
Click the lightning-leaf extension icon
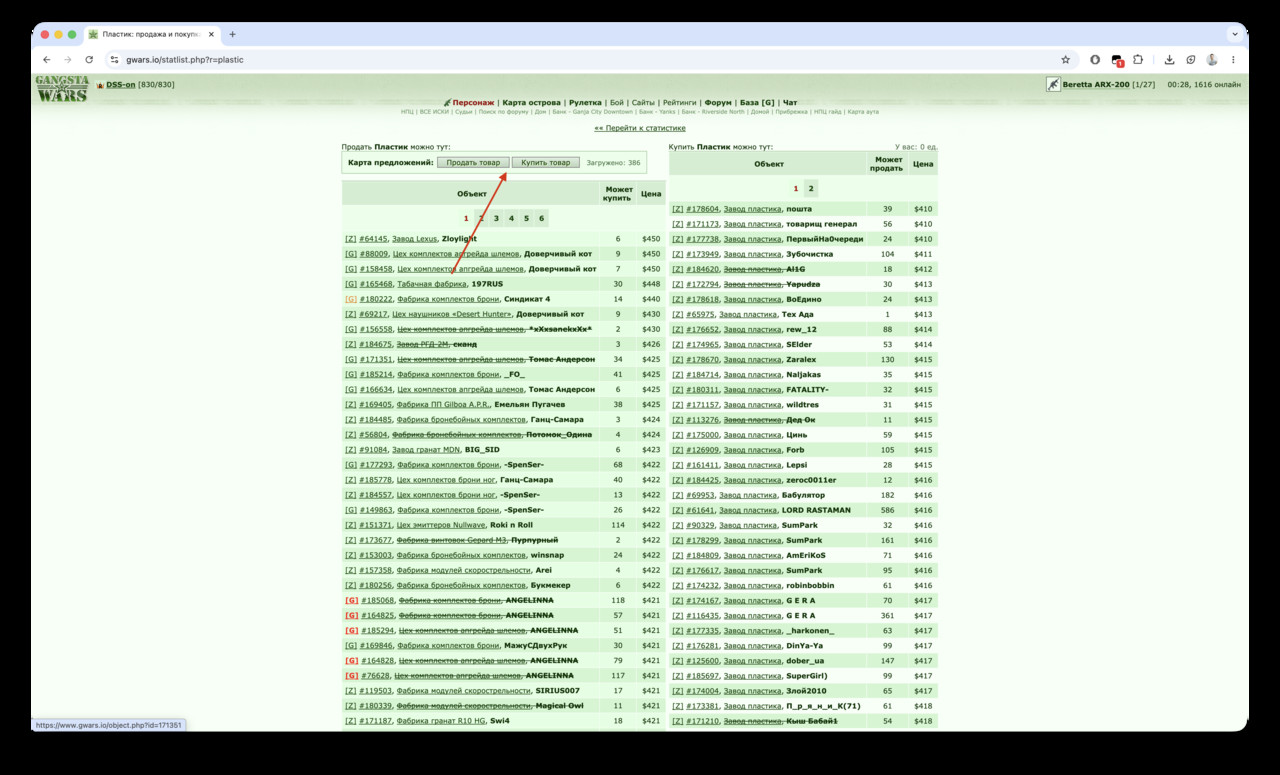click(1191, 60)
